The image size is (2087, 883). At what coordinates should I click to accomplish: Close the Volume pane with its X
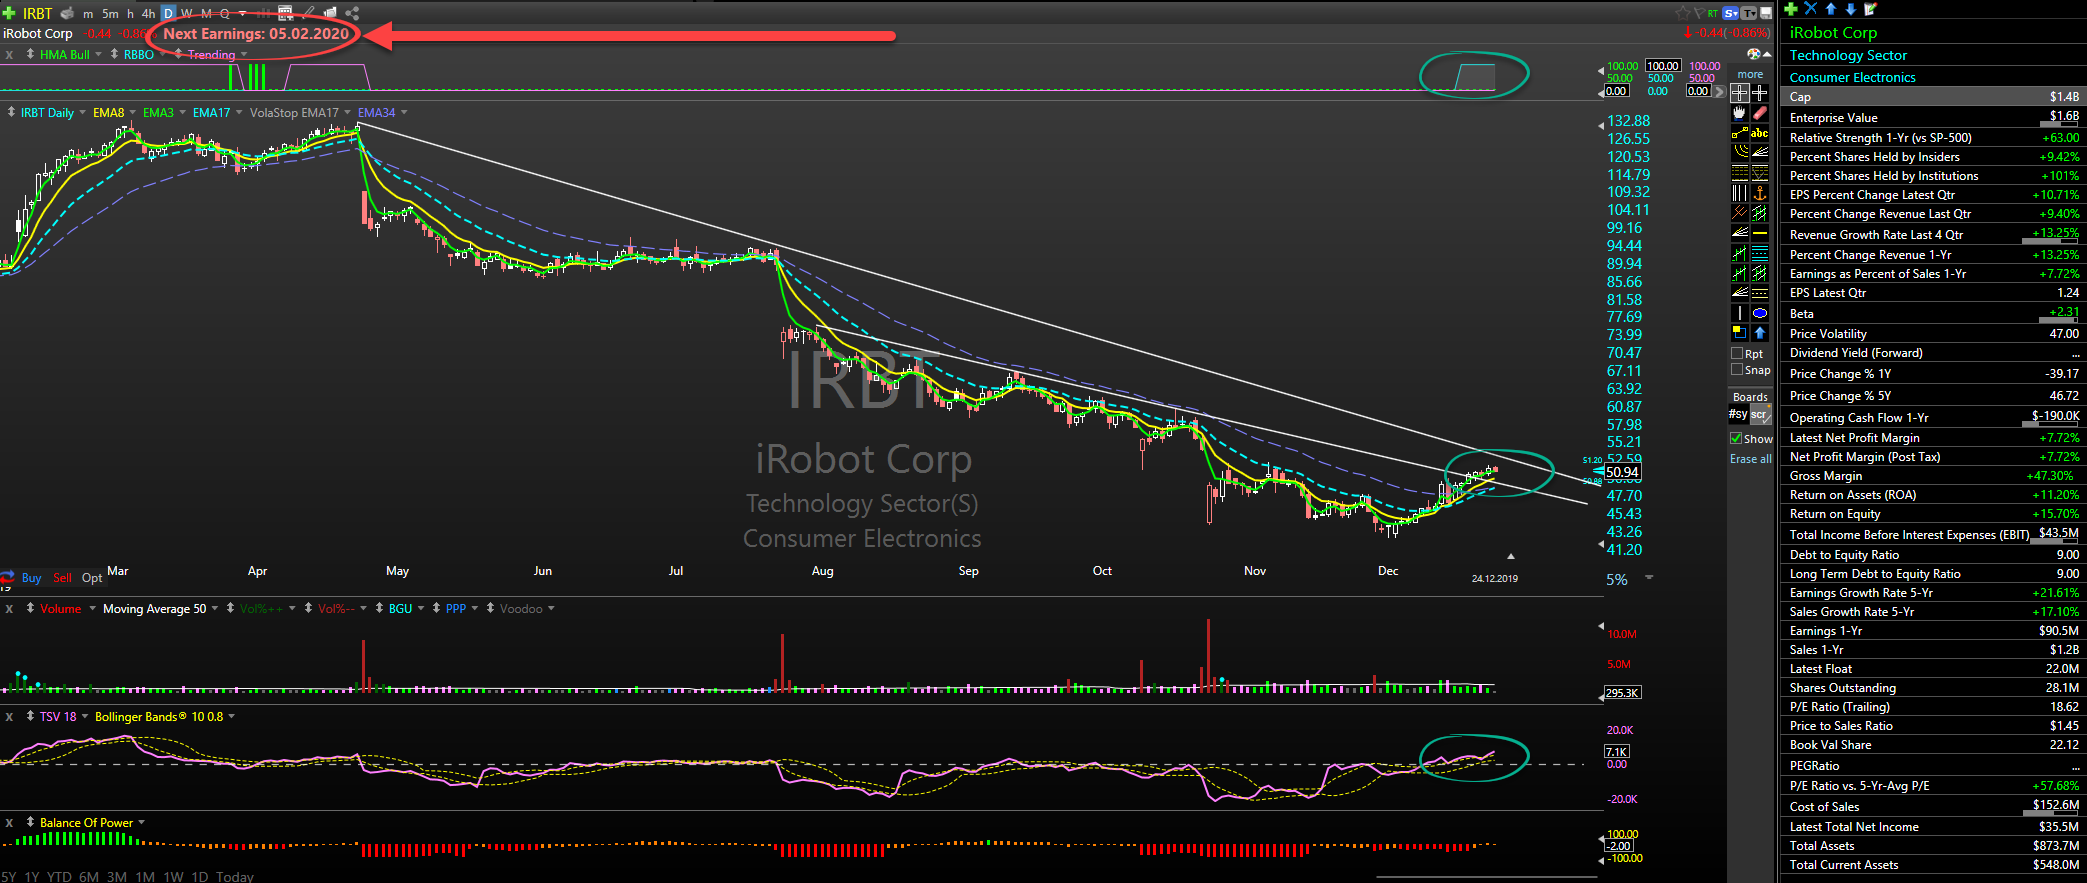pos(9,608)
